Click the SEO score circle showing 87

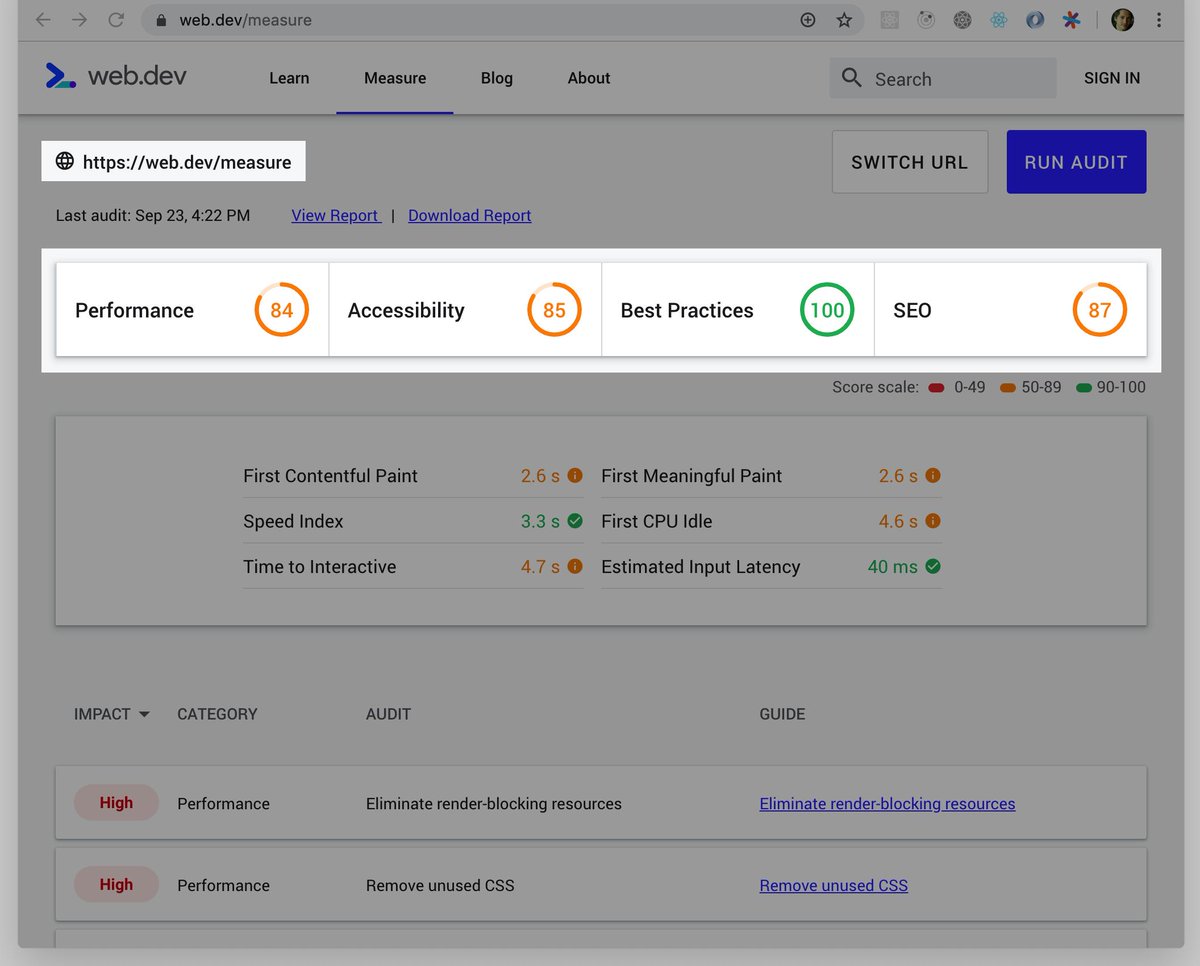pyautogui.click(x=1100, y=310)
